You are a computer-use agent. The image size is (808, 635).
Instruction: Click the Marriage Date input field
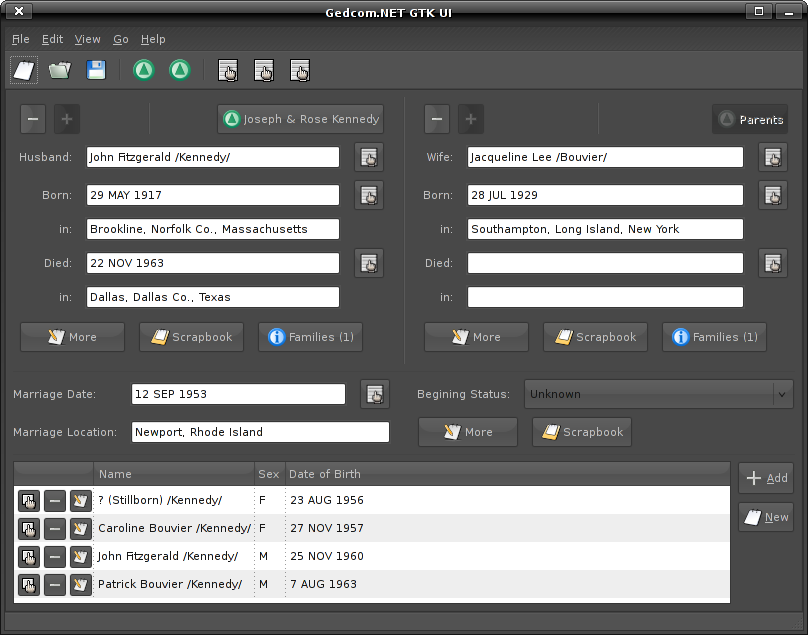238,394
